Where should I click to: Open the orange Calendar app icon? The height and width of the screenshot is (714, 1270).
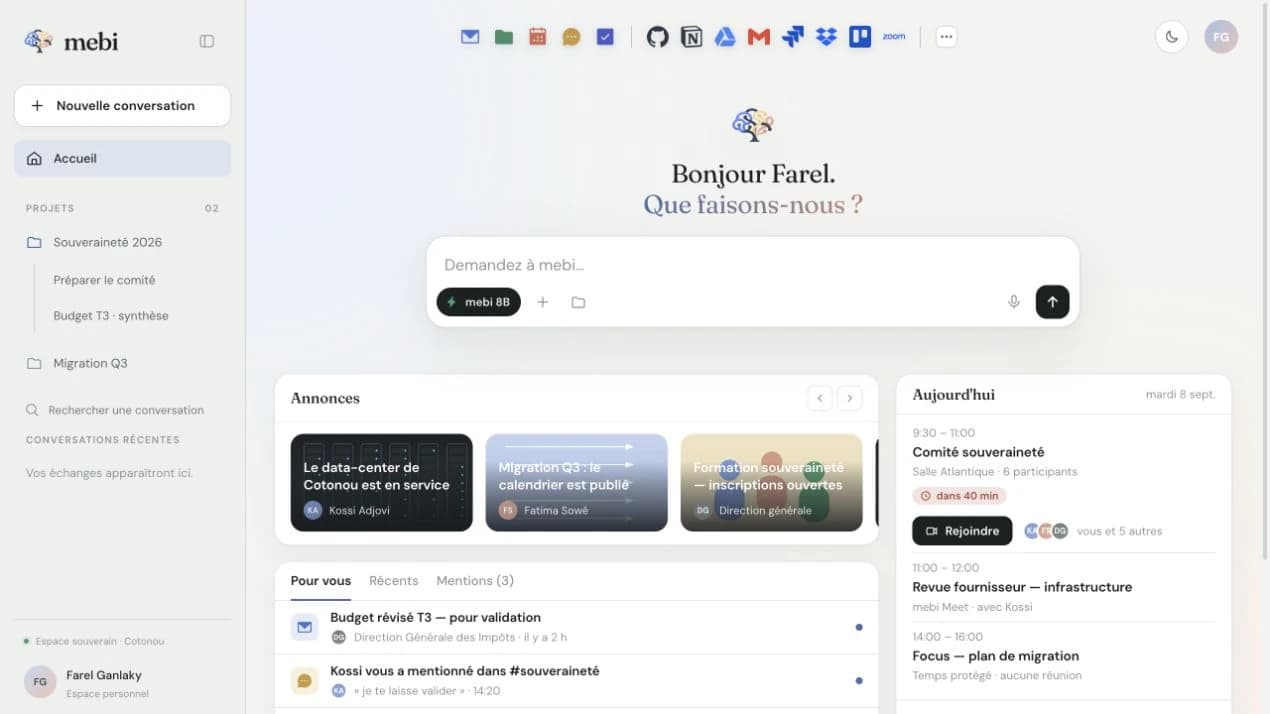[538, 37]
